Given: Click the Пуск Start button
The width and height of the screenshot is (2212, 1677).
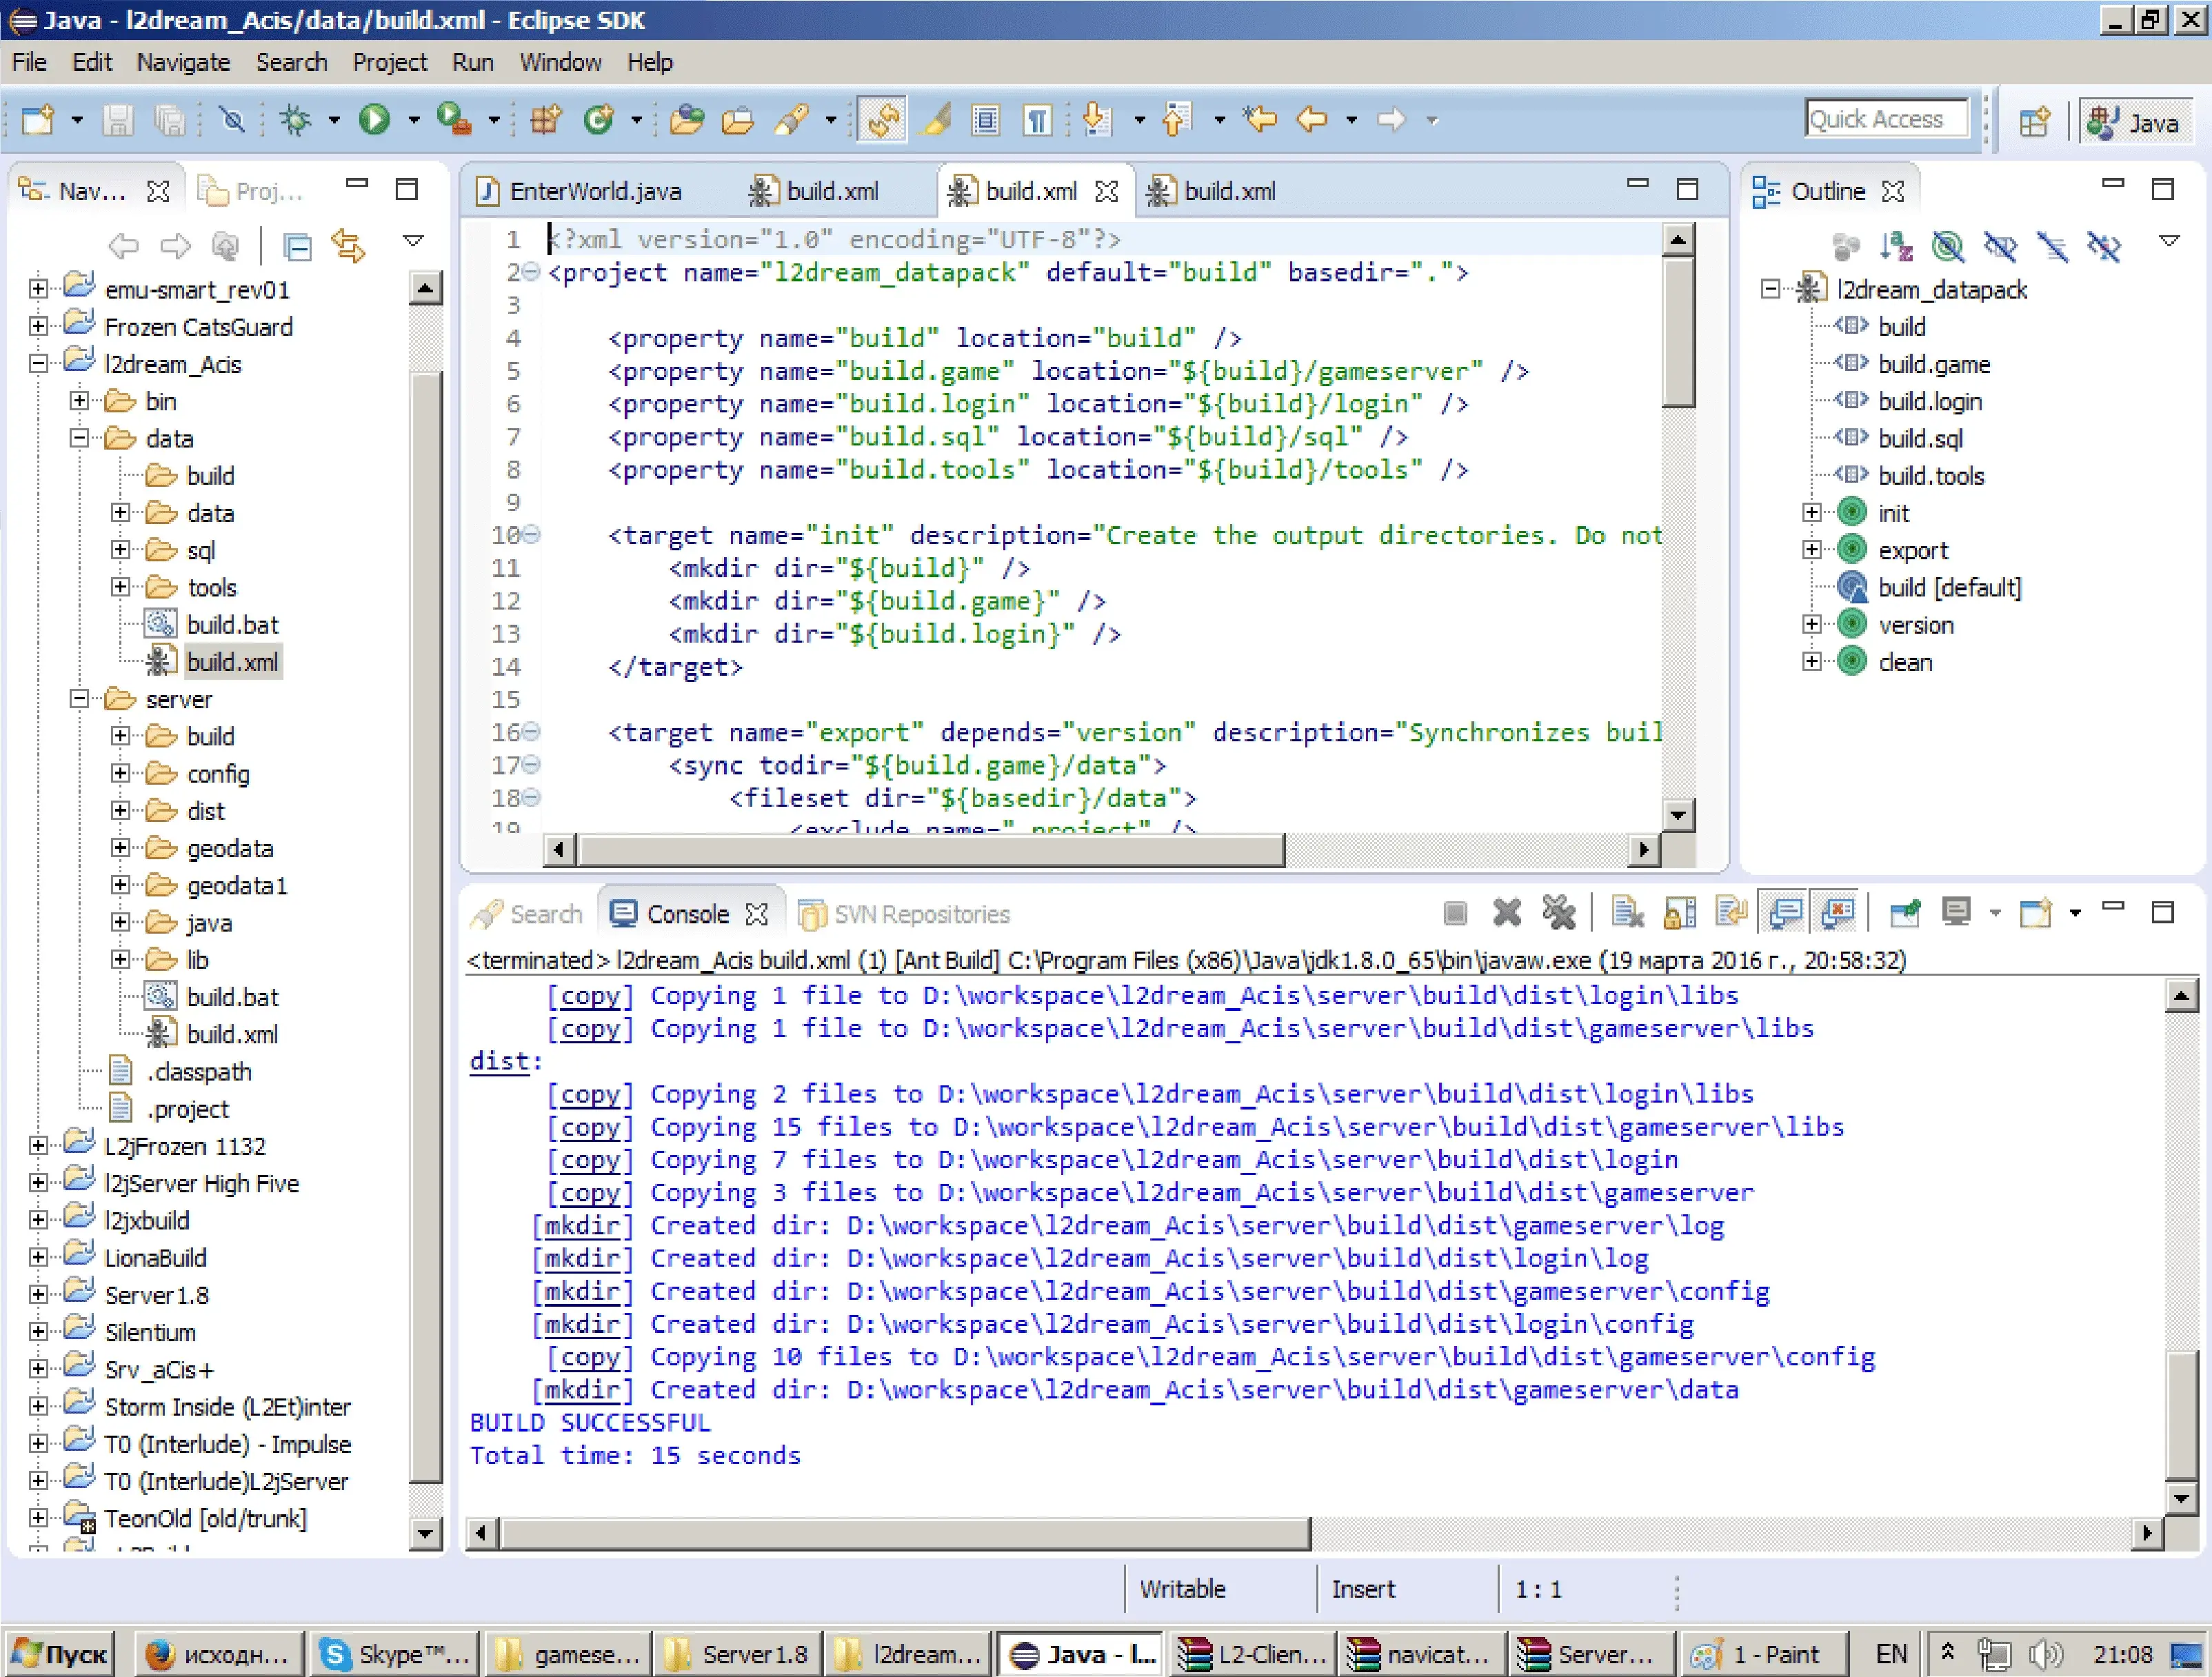Looking at the screenshot, I should (60, 1654).
